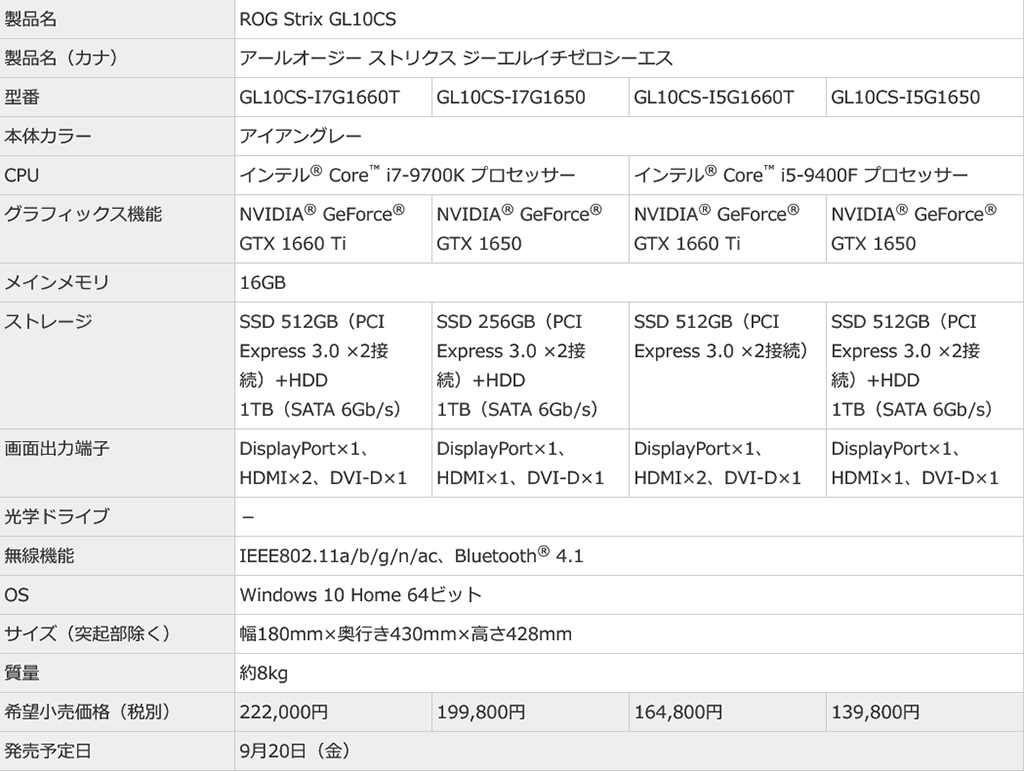Click the 約8kg weight value
This screenshot has height=772, width=1024.
point(264,673)
